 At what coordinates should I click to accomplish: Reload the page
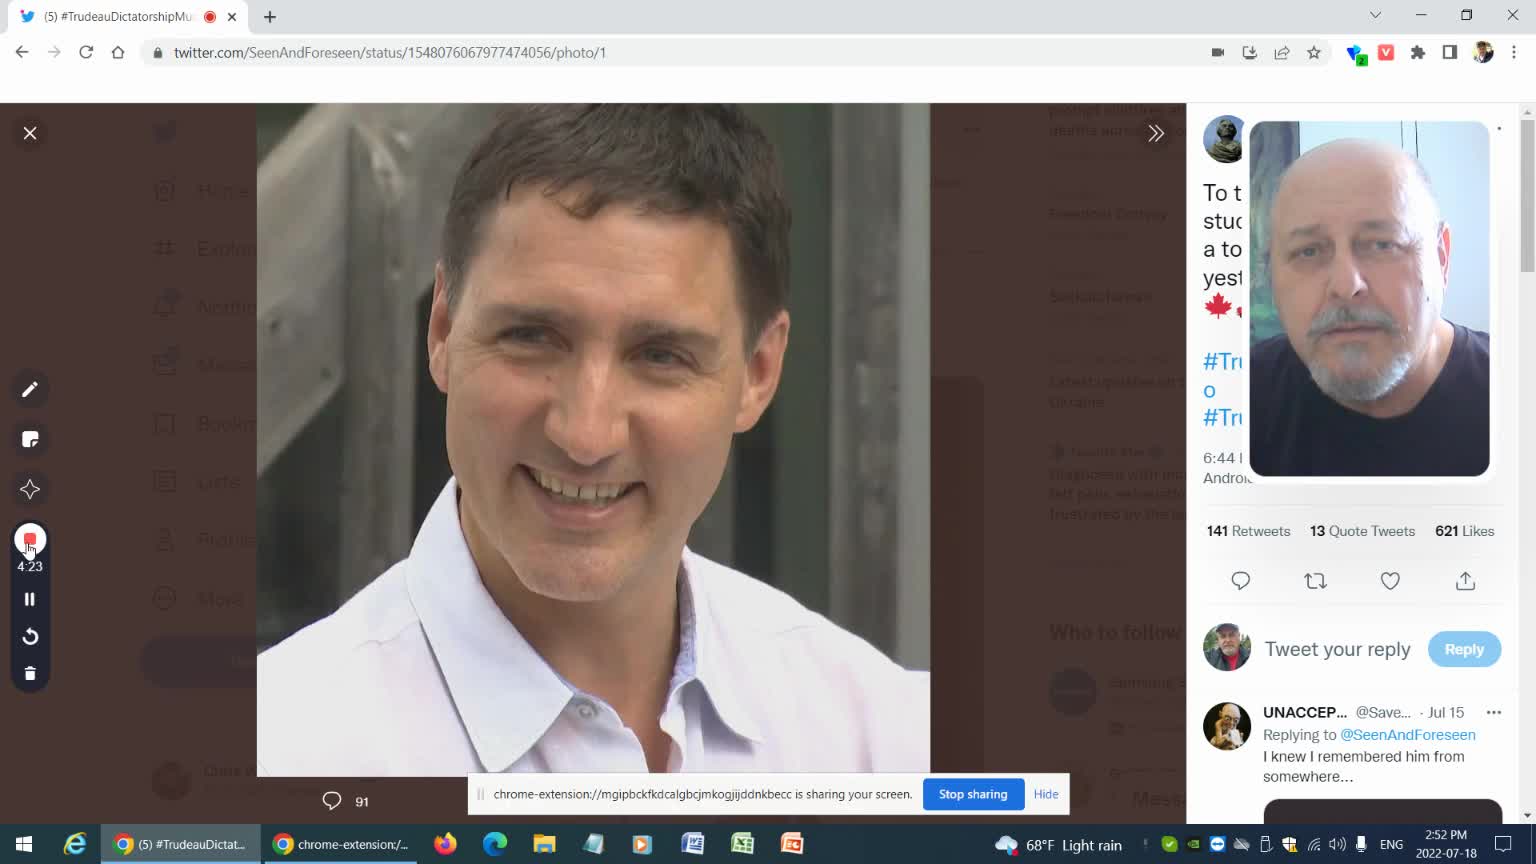click(x=86, y=52)
